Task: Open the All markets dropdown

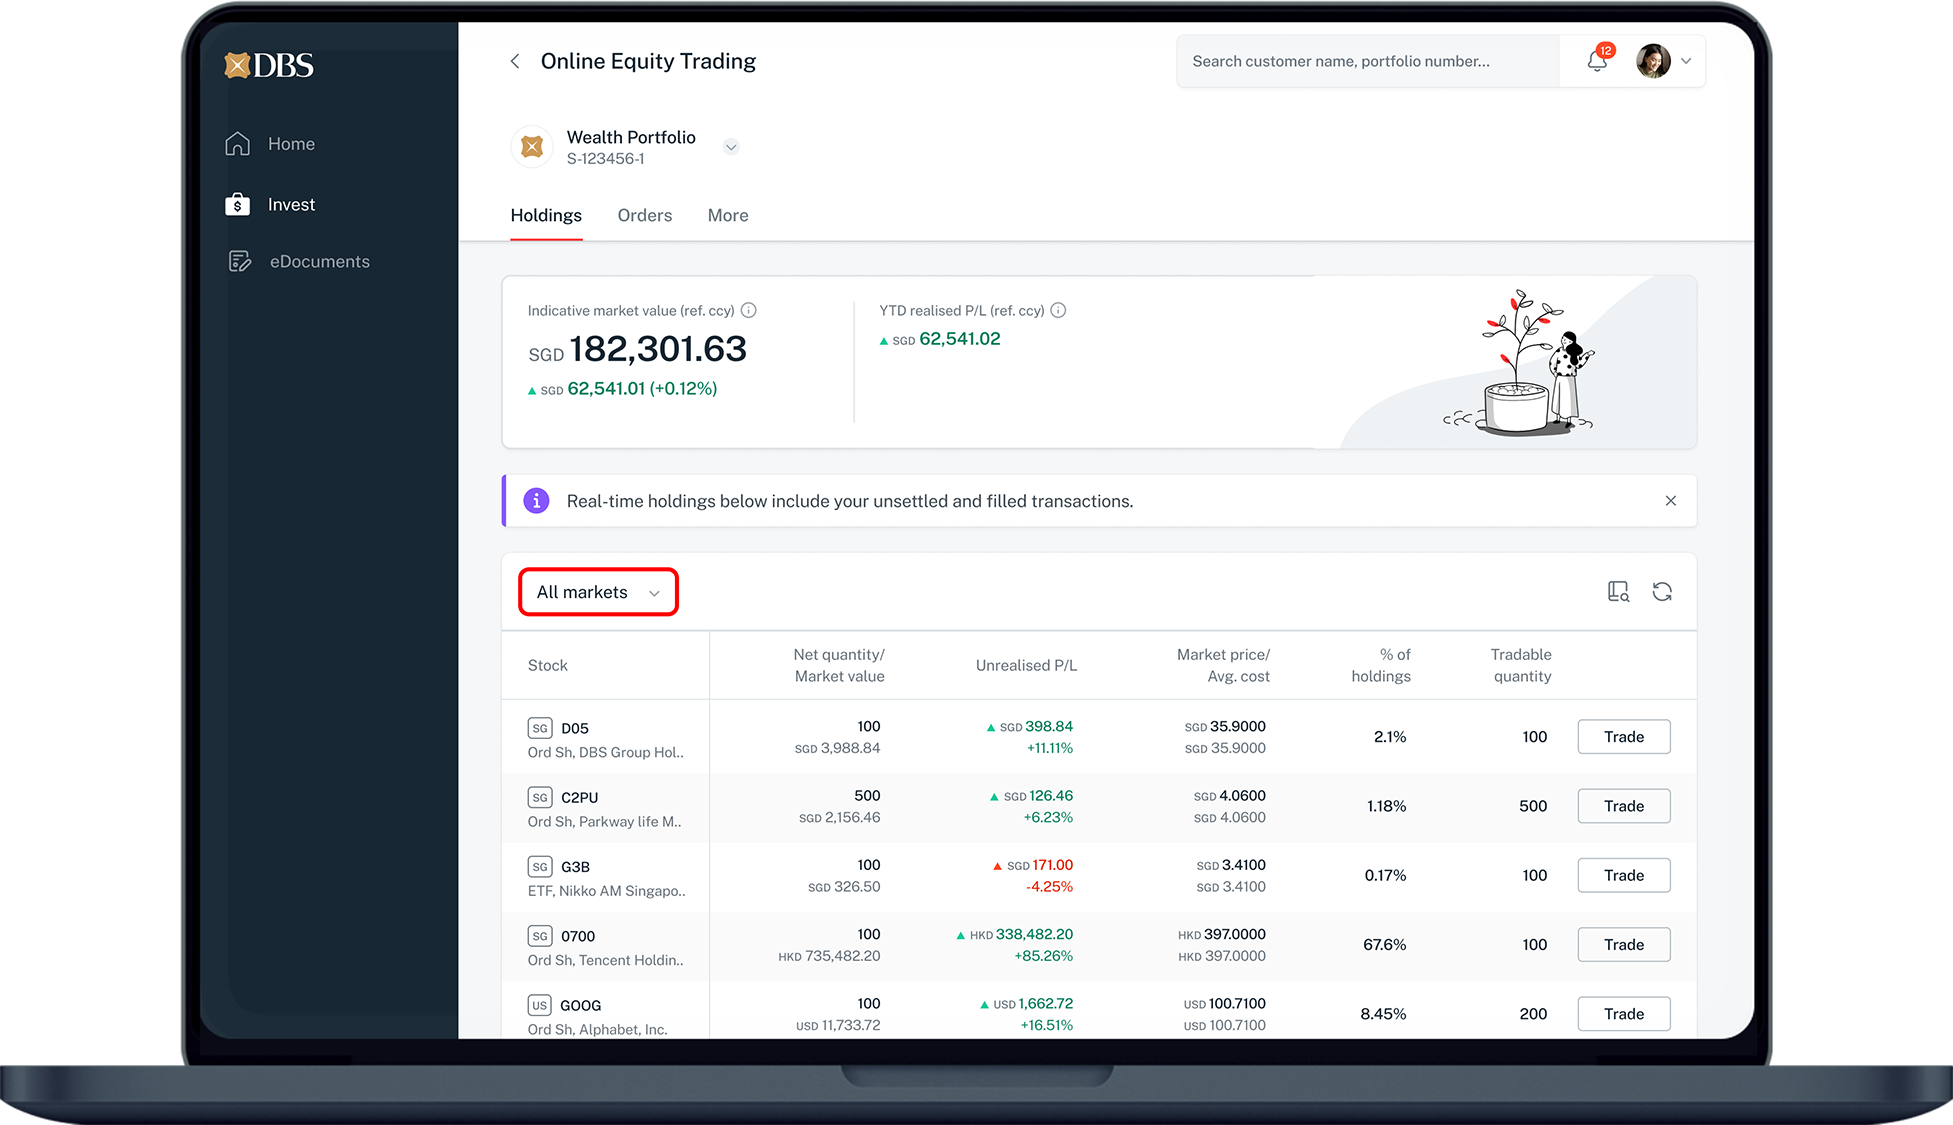Action: pyautogui.click(x=598, y=592)
